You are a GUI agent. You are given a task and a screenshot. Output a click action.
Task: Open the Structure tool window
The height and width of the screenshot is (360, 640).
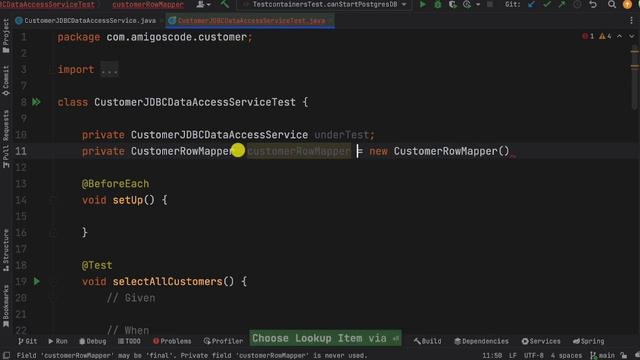(x=6, y=250)
